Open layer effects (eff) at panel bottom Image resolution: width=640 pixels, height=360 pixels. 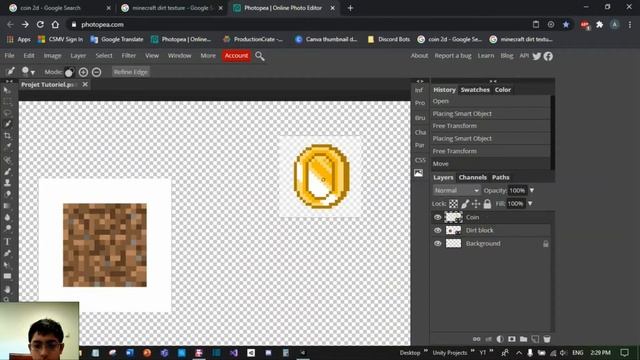pos(488,339)
